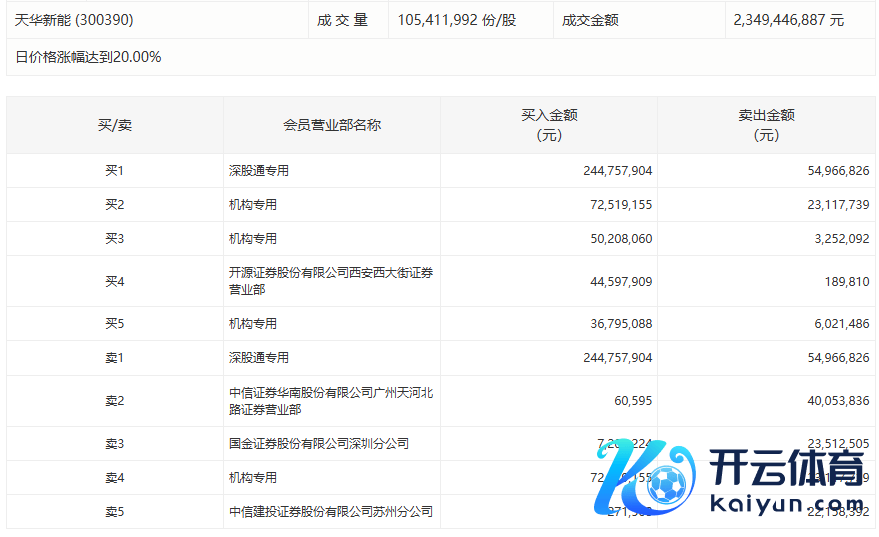Select the turnover value 2,349,446,887 元
Image resolution: width=879 pixels, height=537 pixels.
point(788,20)
